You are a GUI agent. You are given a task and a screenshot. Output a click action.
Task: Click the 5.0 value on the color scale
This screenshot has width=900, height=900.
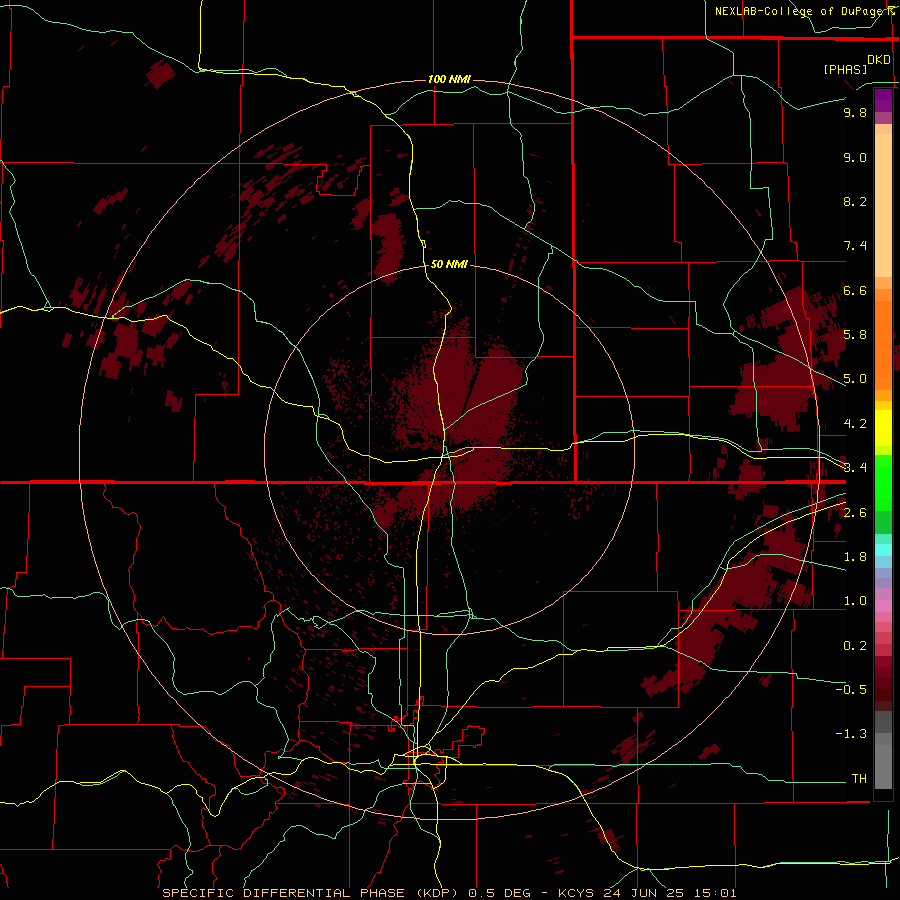[855, 379]
